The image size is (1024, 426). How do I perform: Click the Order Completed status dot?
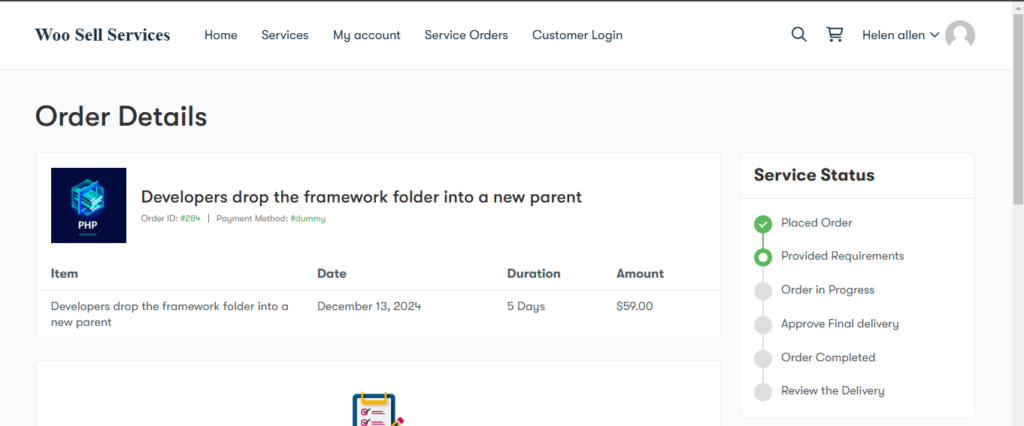coord(763,358)
